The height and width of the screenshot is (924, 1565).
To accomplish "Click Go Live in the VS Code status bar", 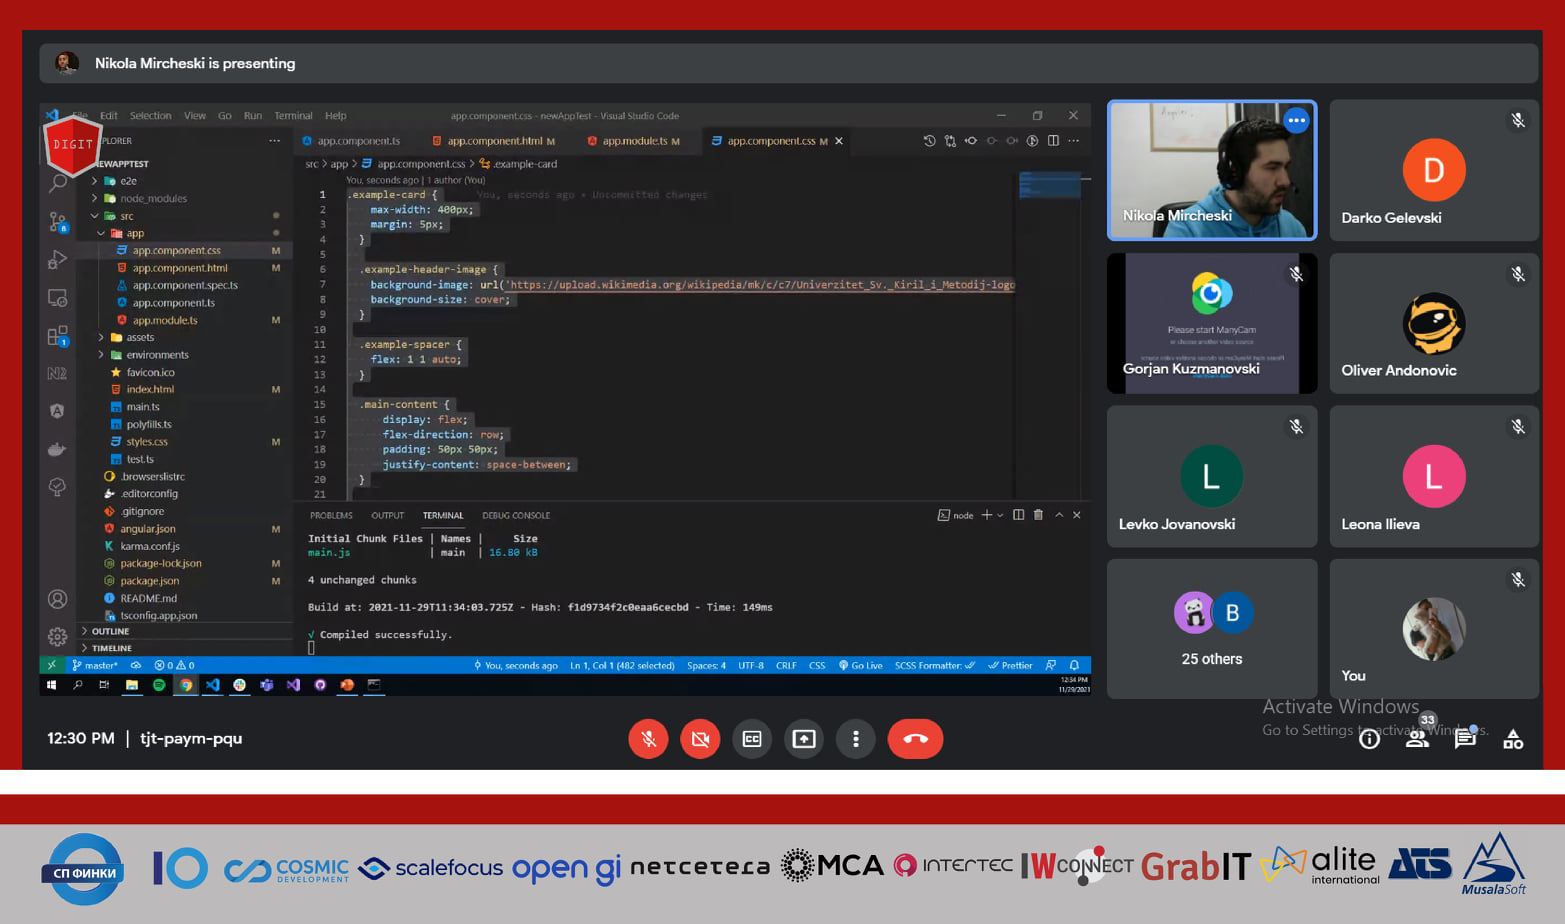I will [860, 665].
